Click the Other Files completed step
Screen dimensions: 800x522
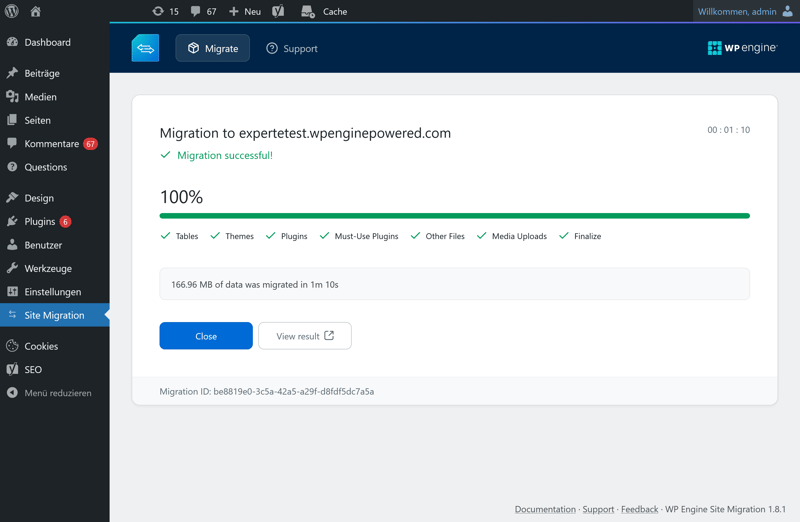(x=438, y=236)
